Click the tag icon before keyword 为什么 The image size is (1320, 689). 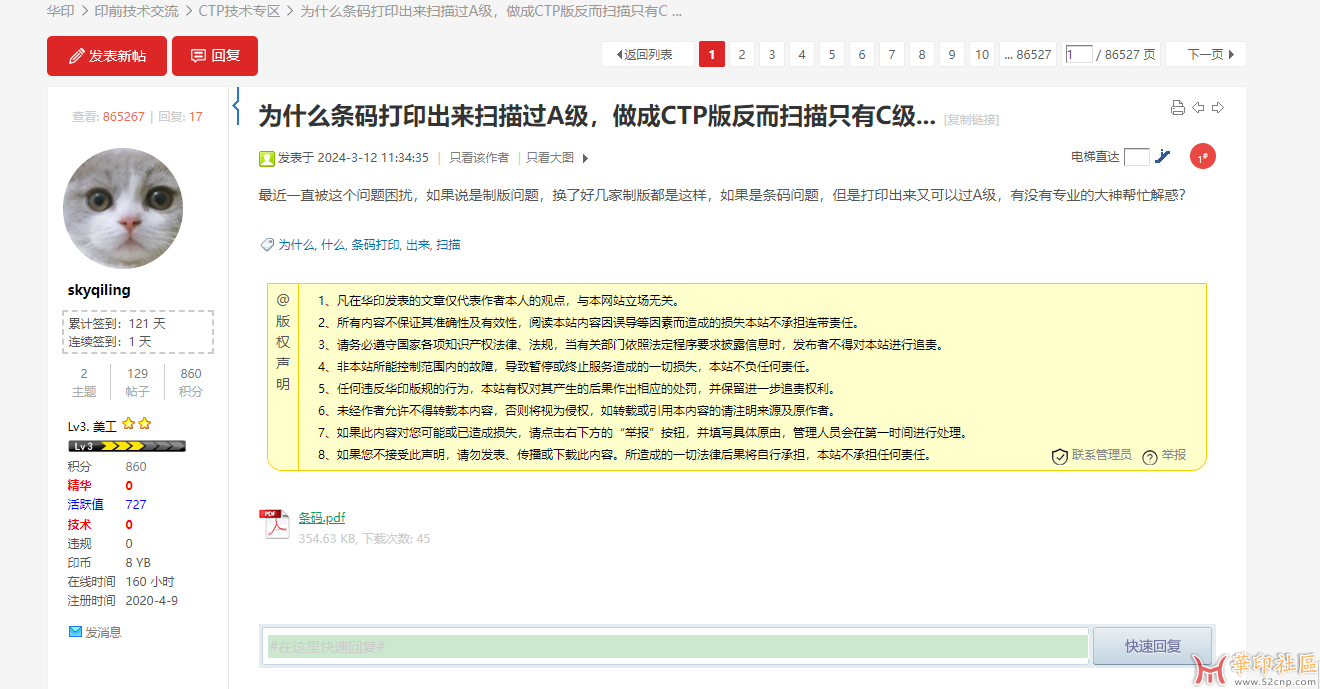[266, 243]
